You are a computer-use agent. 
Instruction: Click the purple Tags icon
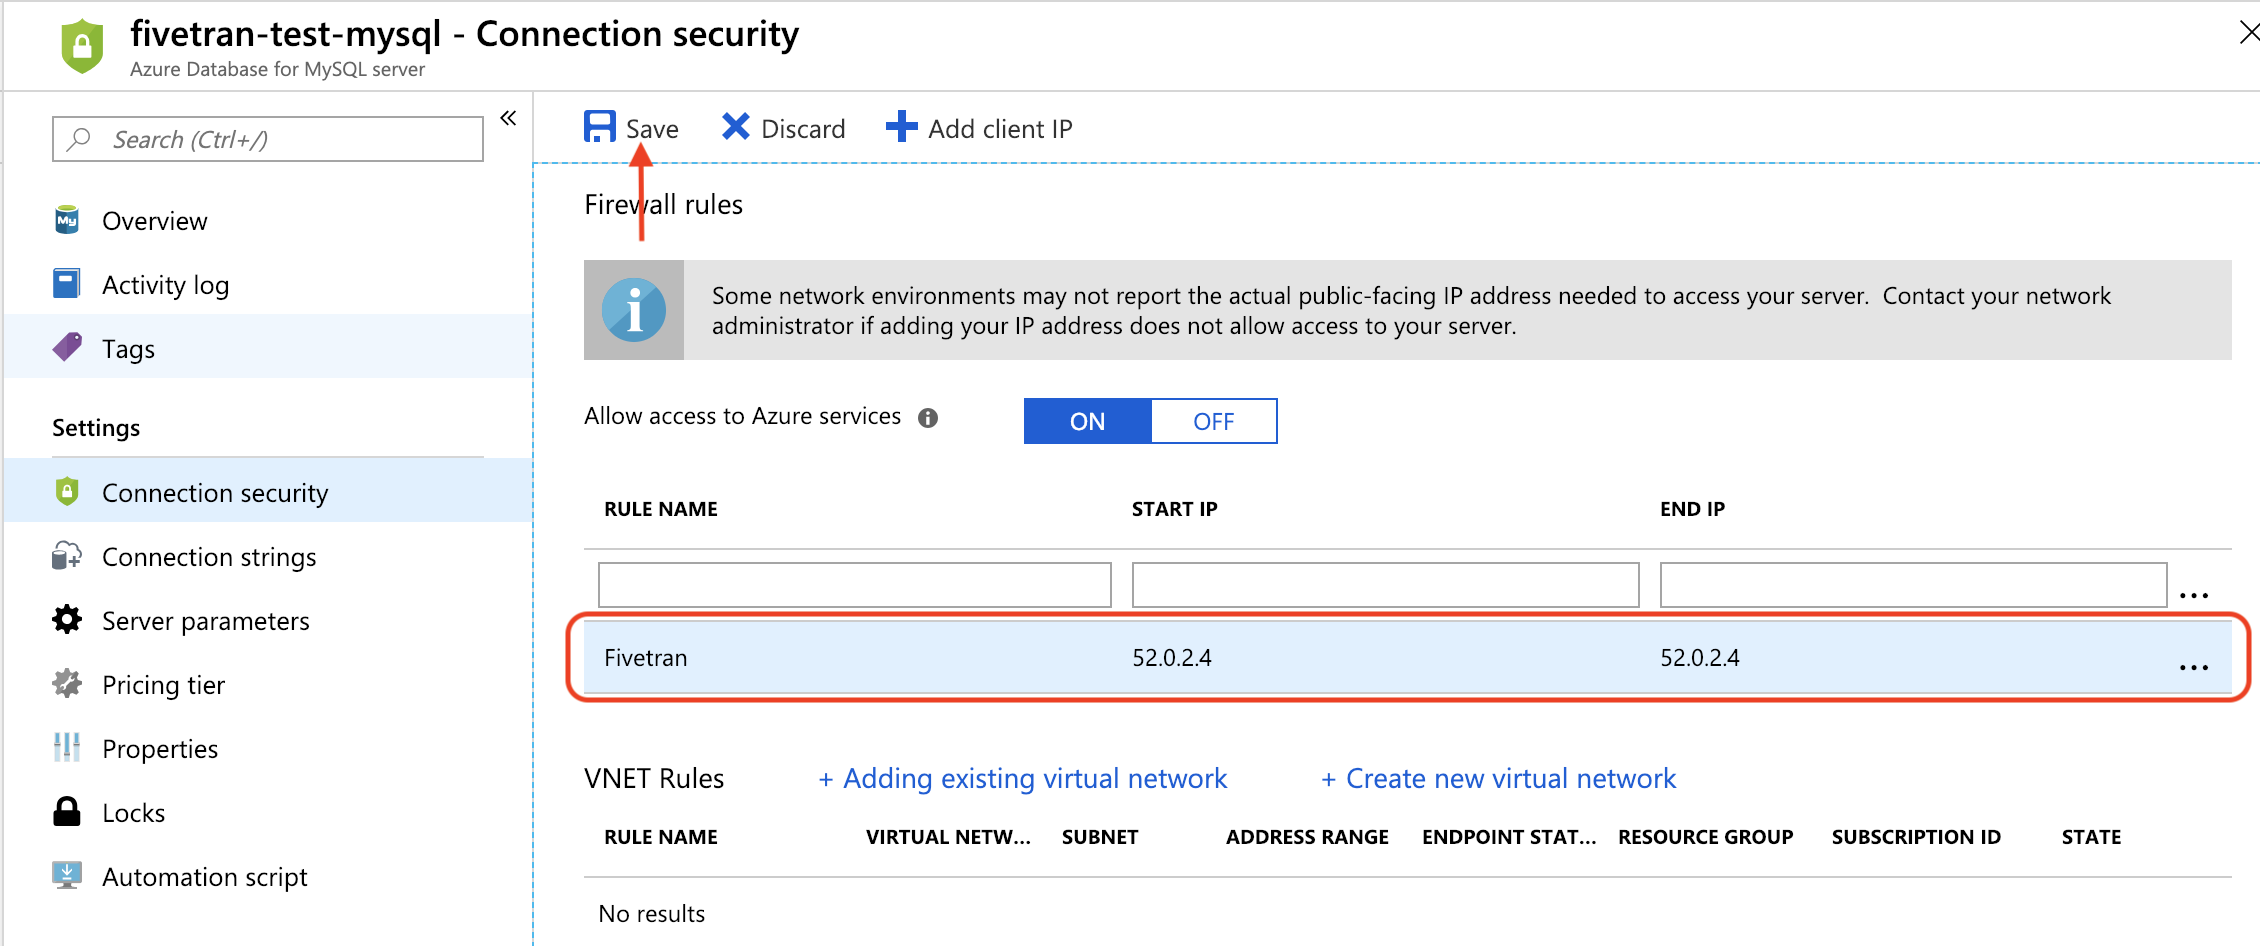point(67,348)
